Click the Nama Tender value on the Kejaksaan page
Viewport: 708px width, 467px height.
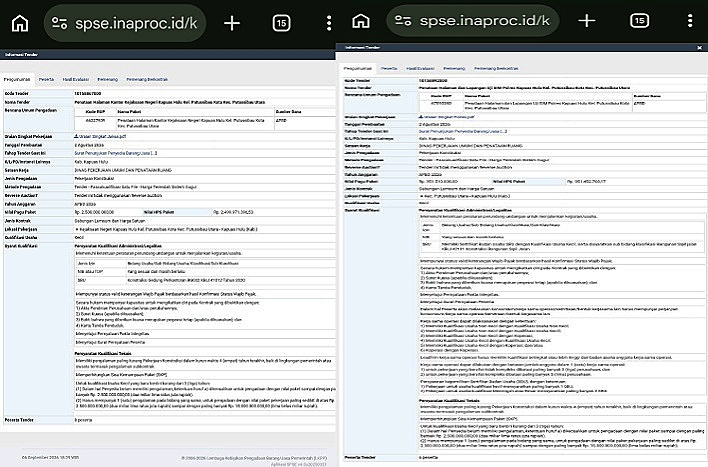click(170, 102)
